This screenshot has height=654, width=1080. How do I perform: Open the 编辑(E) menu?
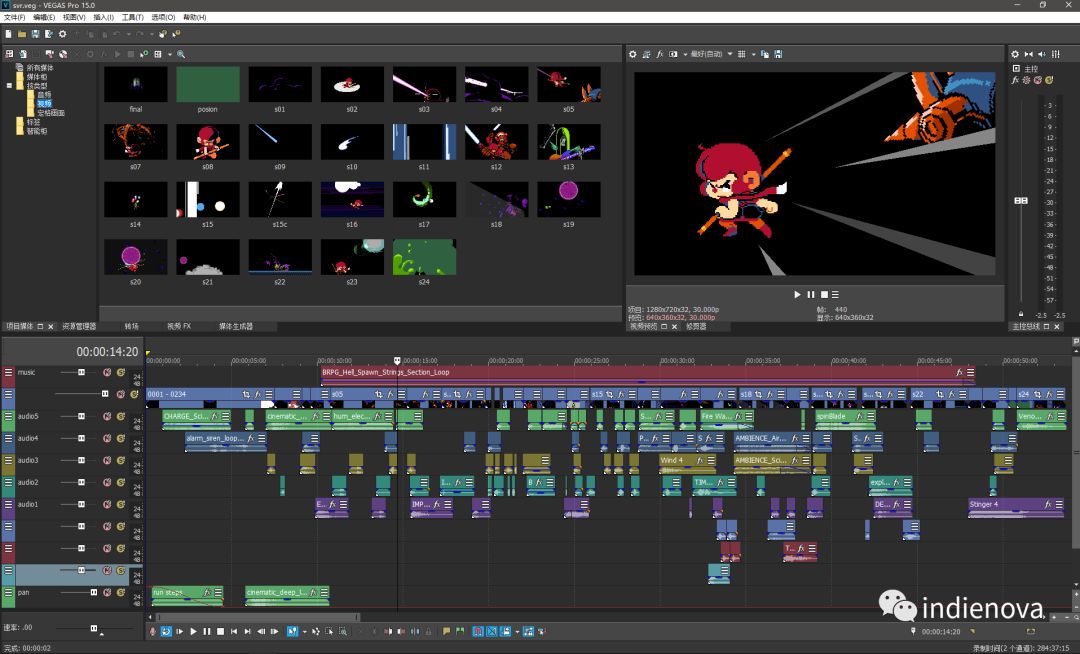[x=44, y=17]
